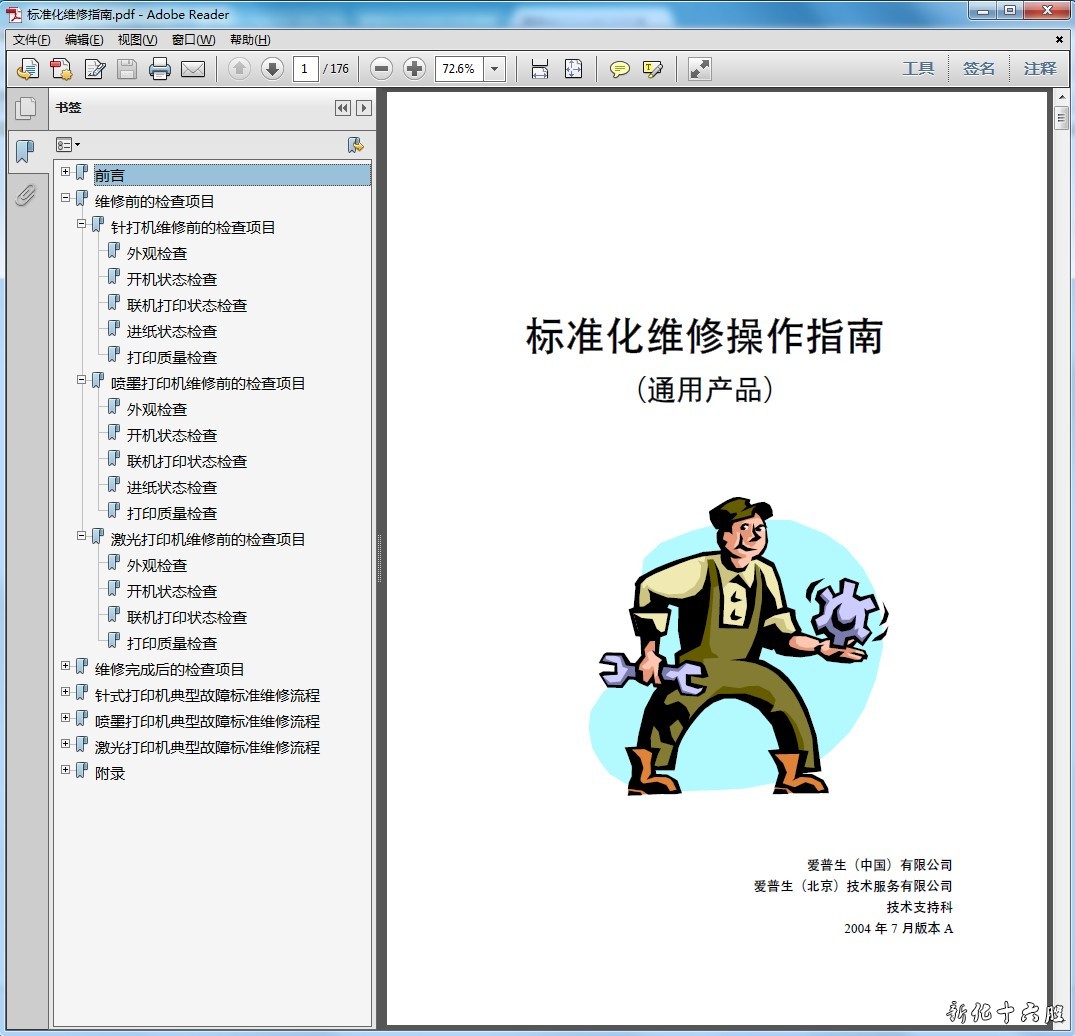The width and height of the screenshot is (1075, 1036).
Task: Open the bookmark options dropdown menu
Action: pyautogui.click(x=68, y=145)
